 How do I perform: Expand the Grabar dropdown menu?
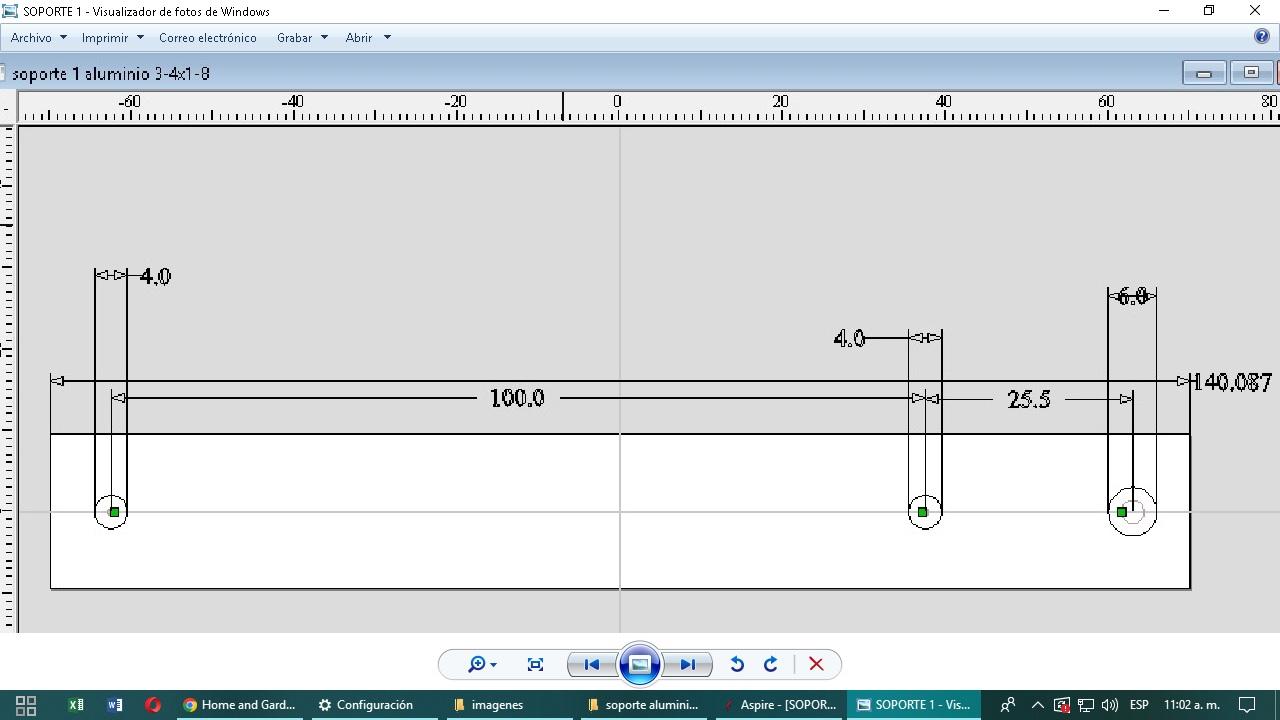[x=302, y=38]
